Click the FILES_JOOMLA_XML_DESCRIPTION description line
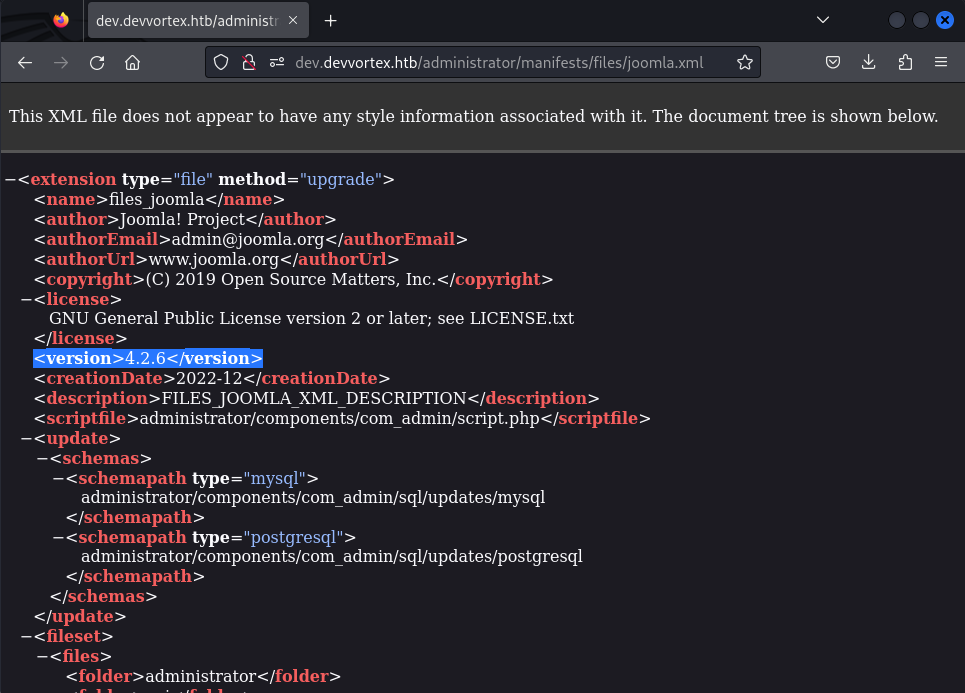Viewport: 965px width, 693px height. 316,398
